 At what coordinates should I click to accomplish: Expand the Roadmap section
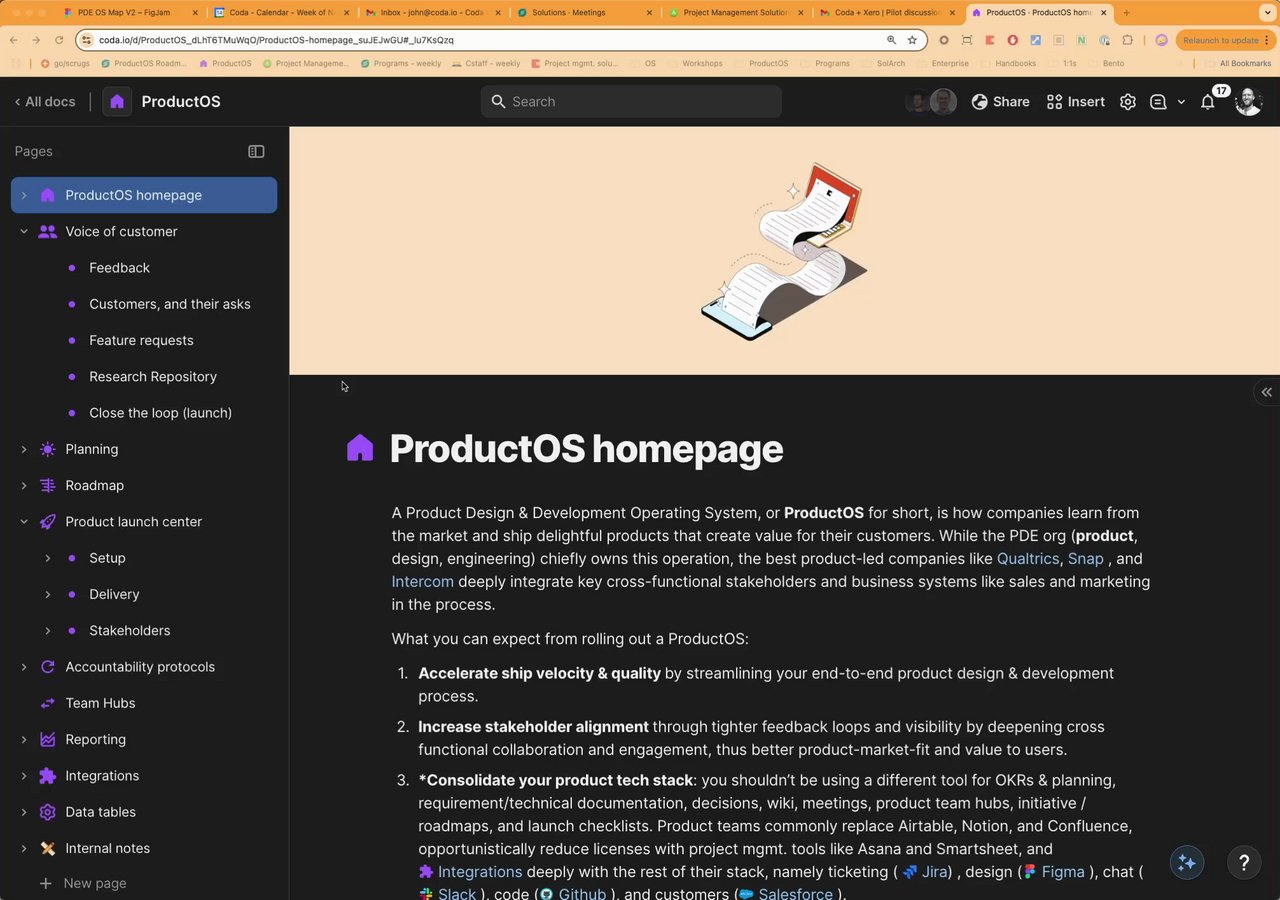(x=24, y=485)
